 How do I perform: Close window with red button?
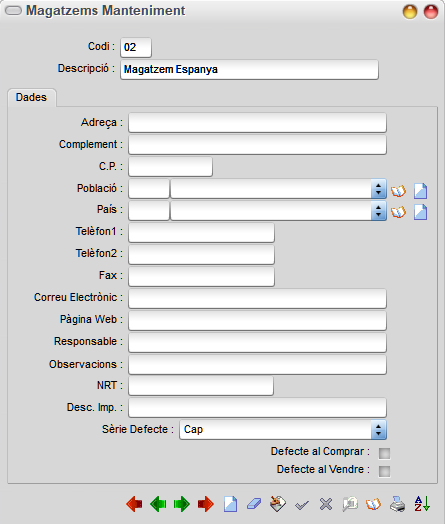pos(431,12)
